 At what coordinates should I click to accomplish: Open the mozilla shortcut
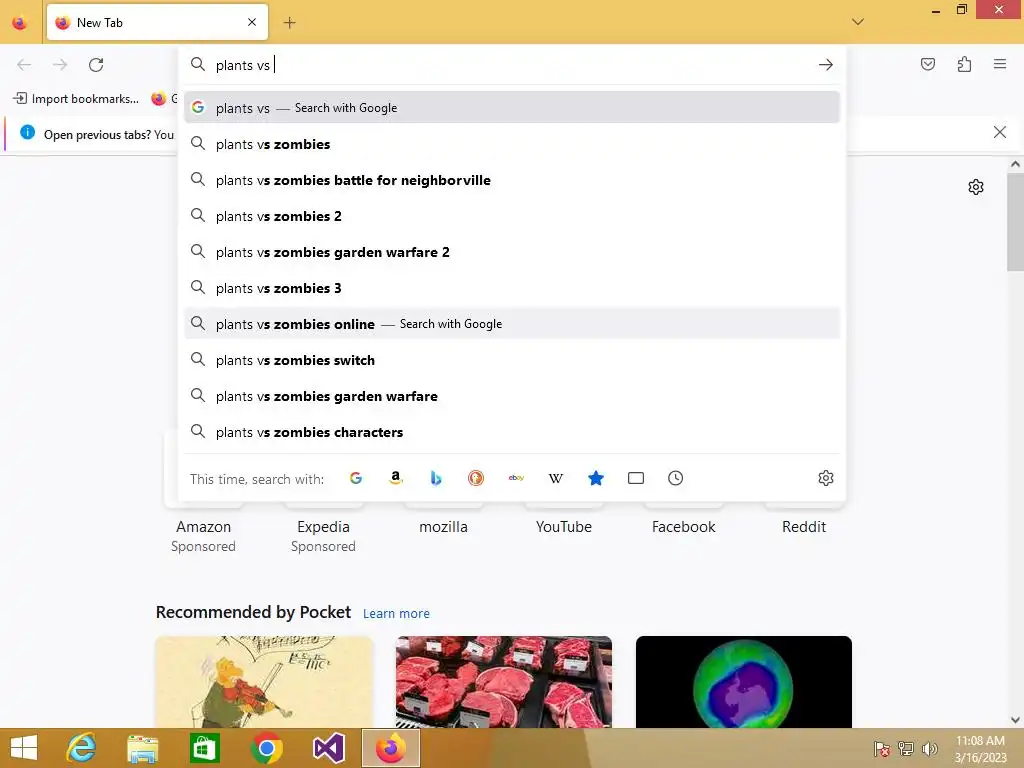click(x=443, y=527)
